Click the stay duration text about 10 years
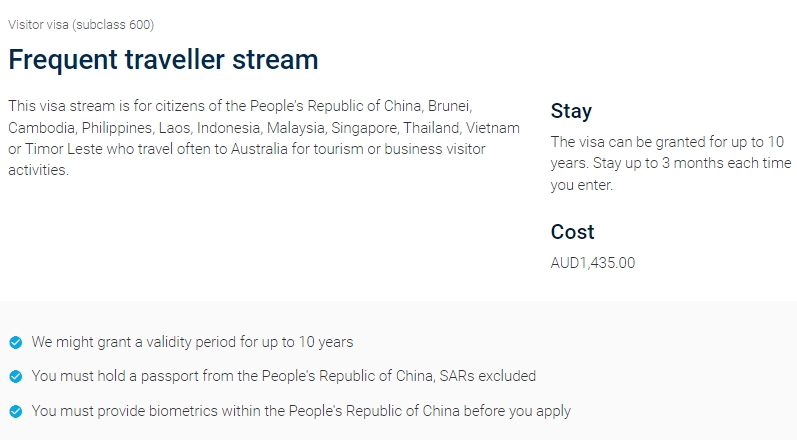This screenshot has height=440, width=797. pos(671,163)
